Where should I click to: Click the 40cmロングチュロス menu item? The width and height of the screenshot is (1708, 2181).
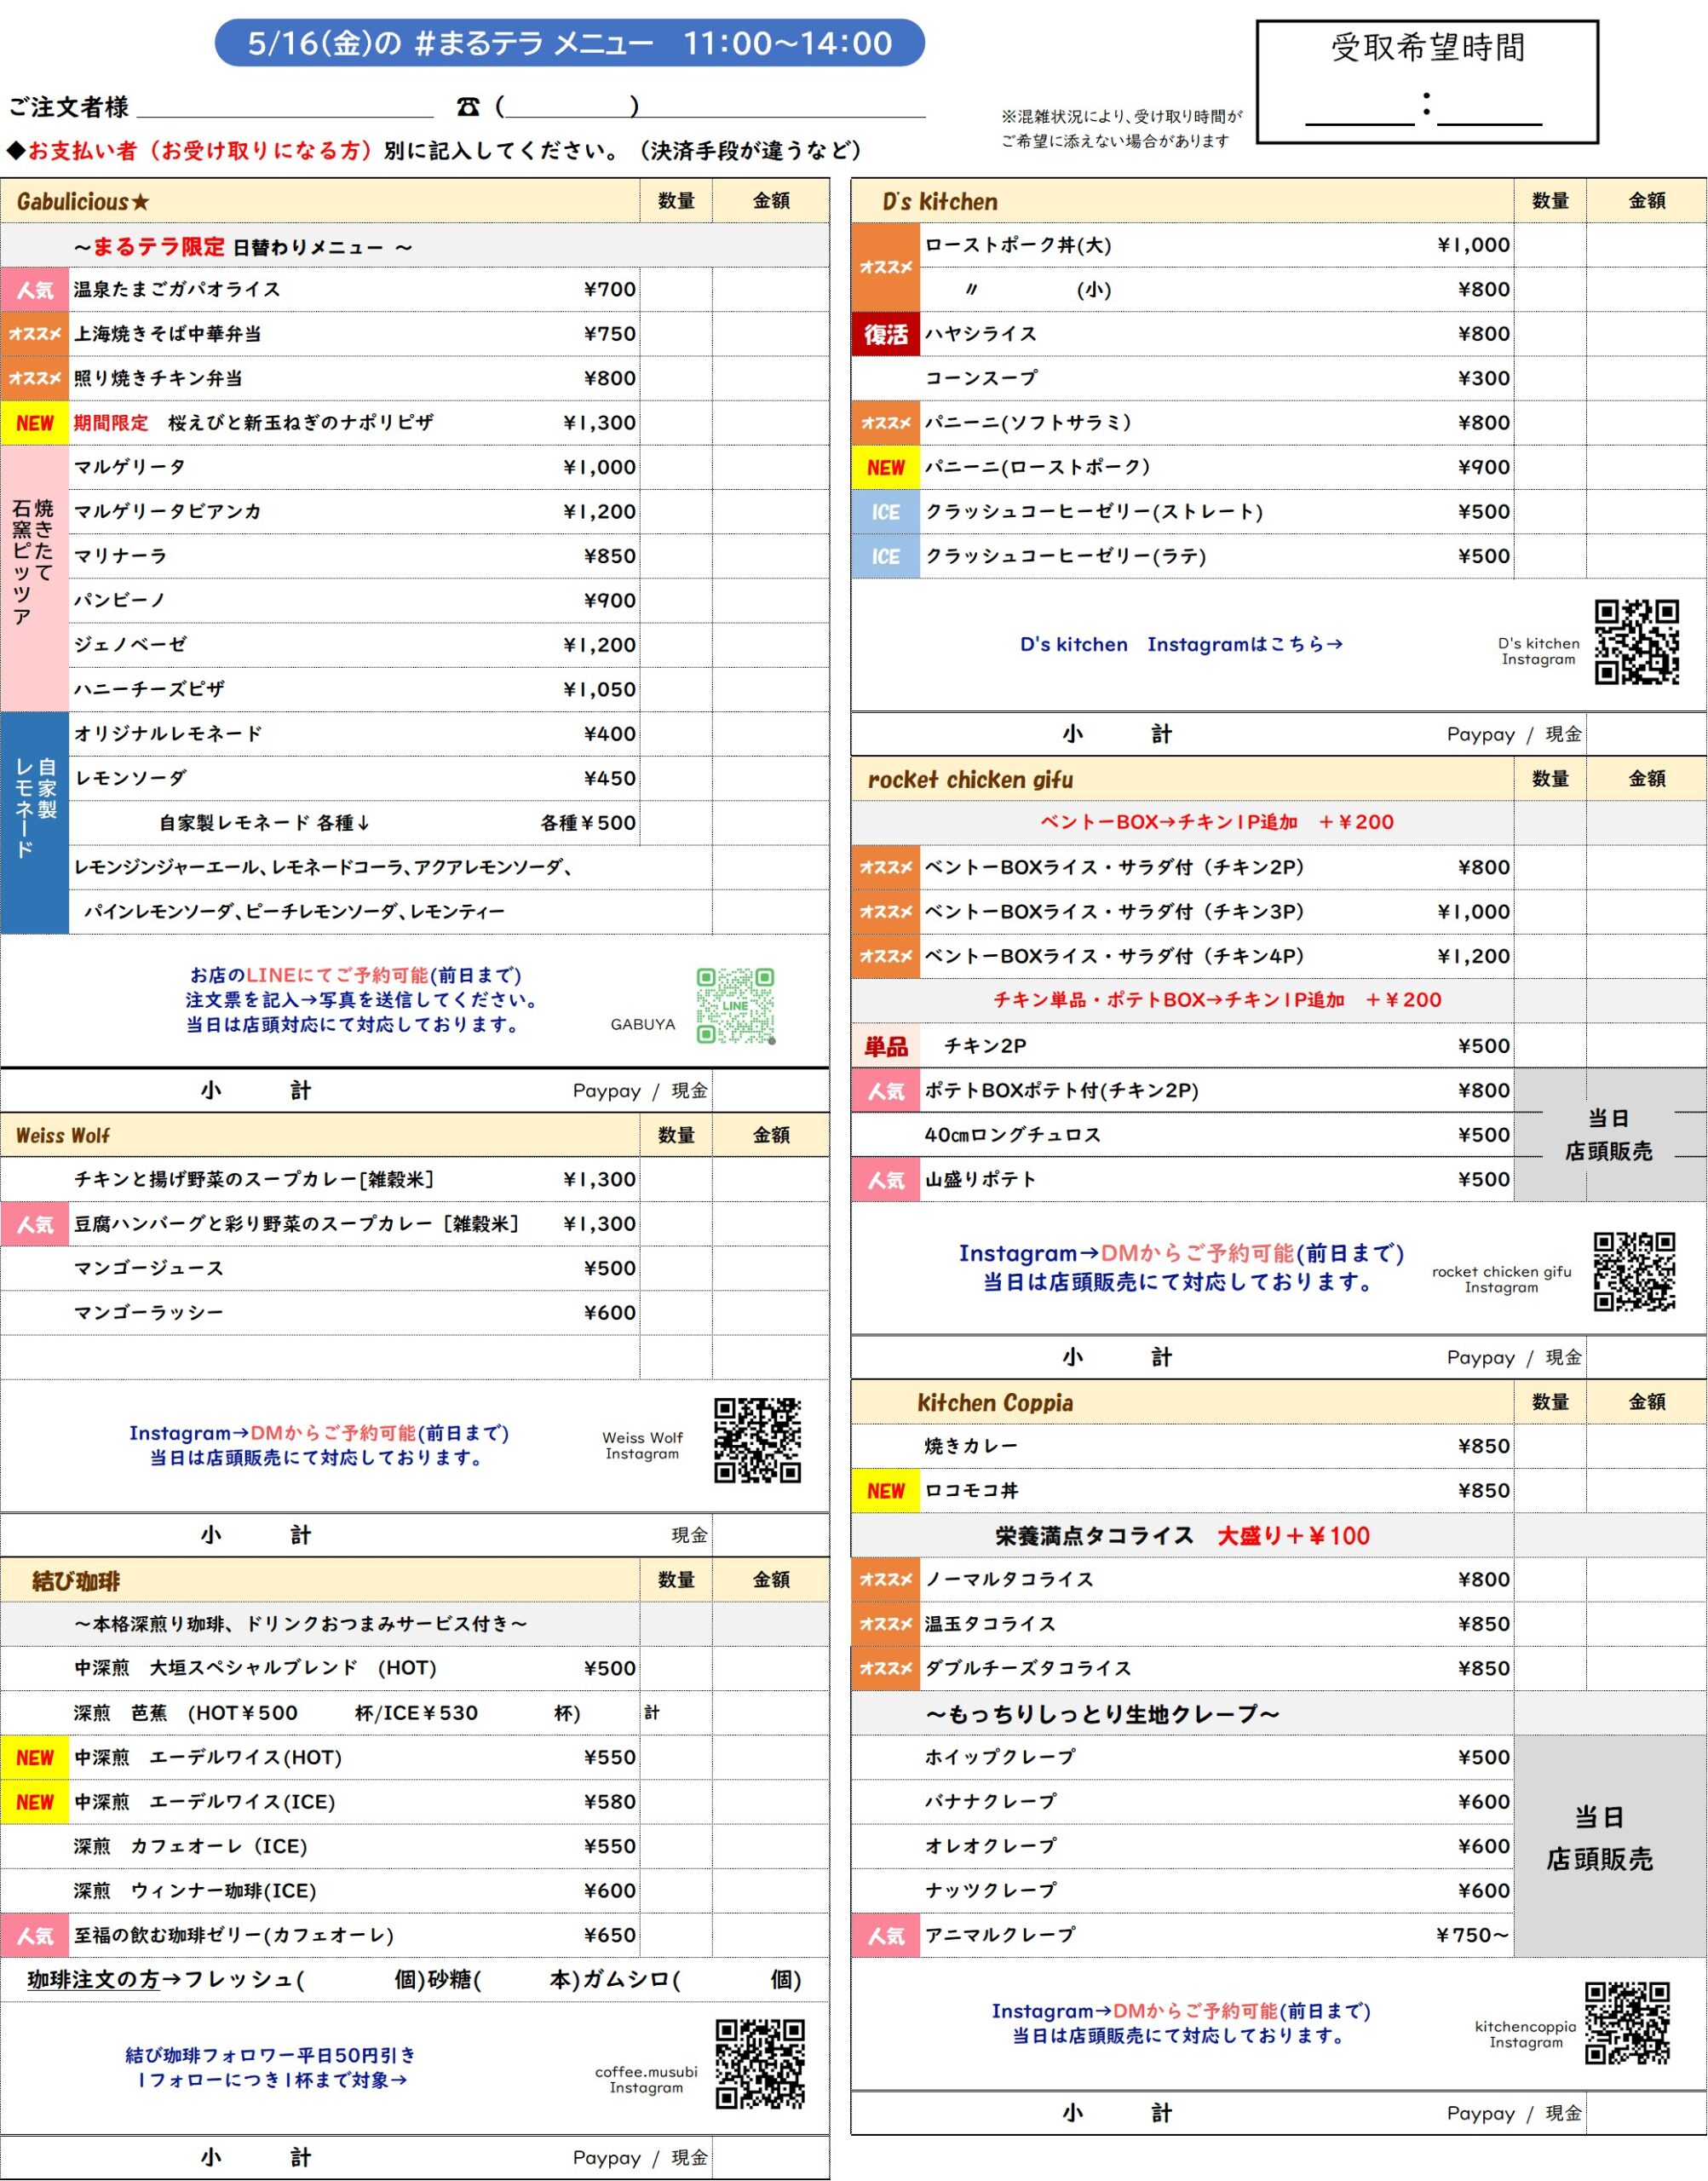[x=1012, y=1135]
